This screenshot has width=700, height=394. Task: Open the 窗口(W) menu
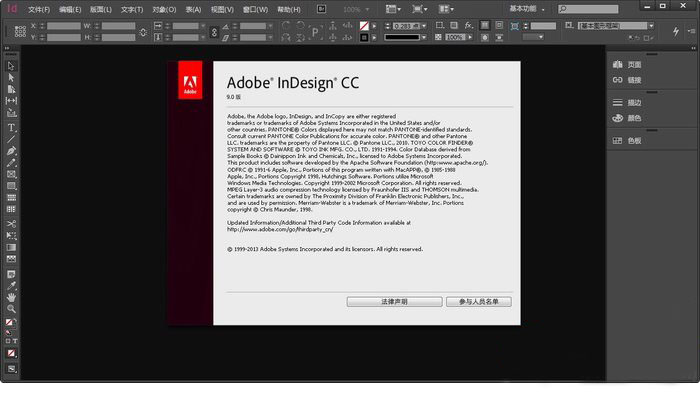(x=255, y=9)
